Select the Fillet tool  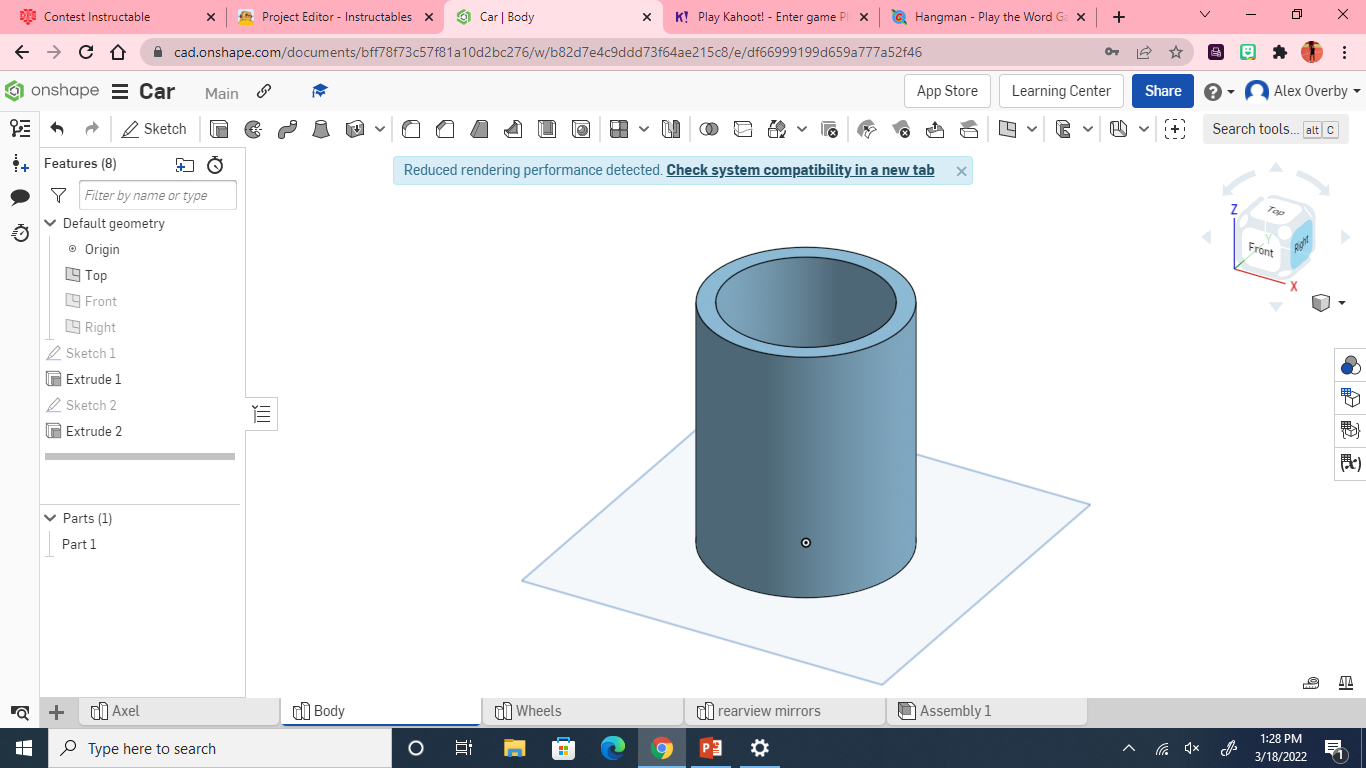[x=410, y=128]
